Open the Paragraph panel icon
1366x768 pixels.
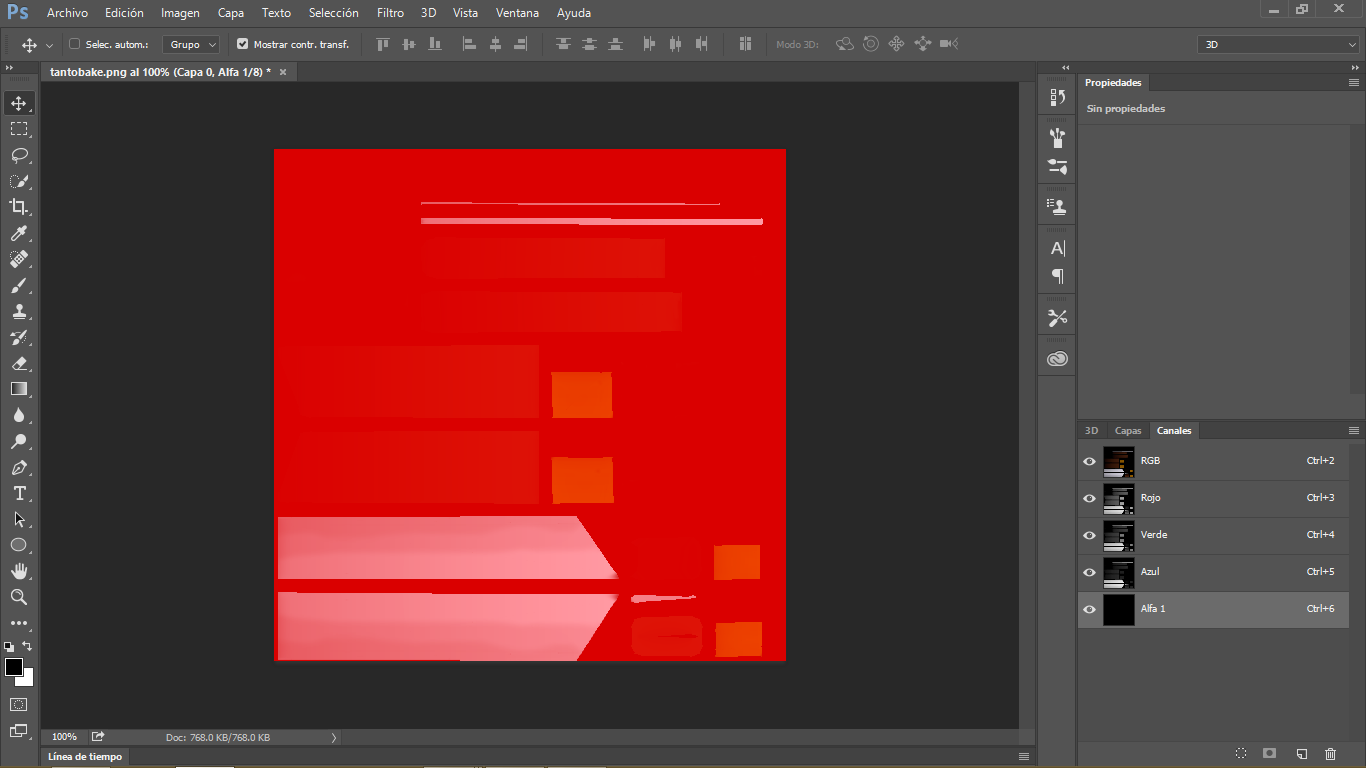[x=1058, y=276]
